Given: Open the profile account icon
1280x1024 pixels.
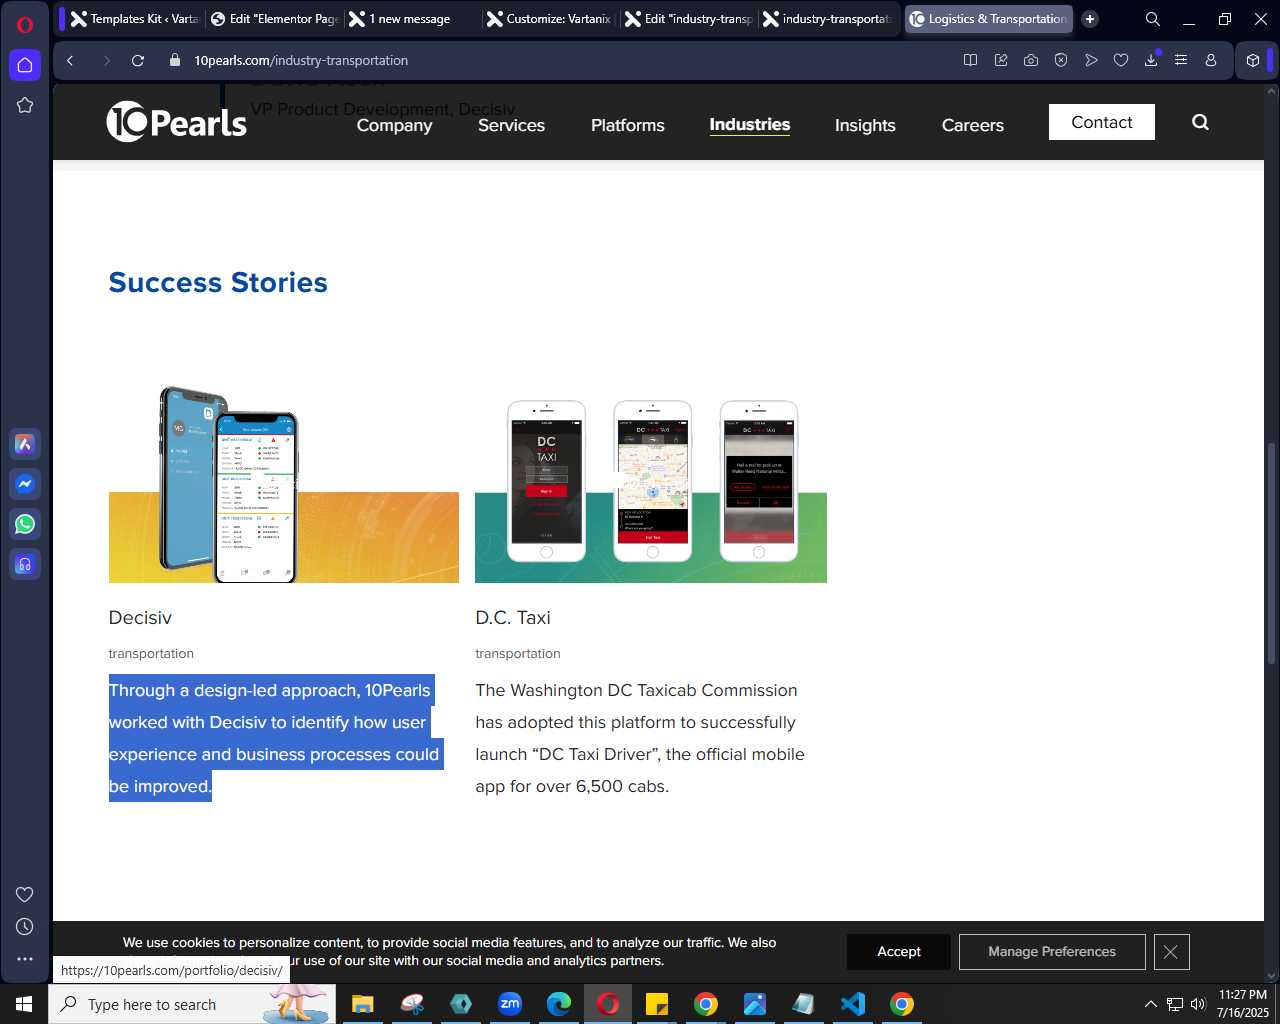Looking at the screenshot, I should [1211, 60].
